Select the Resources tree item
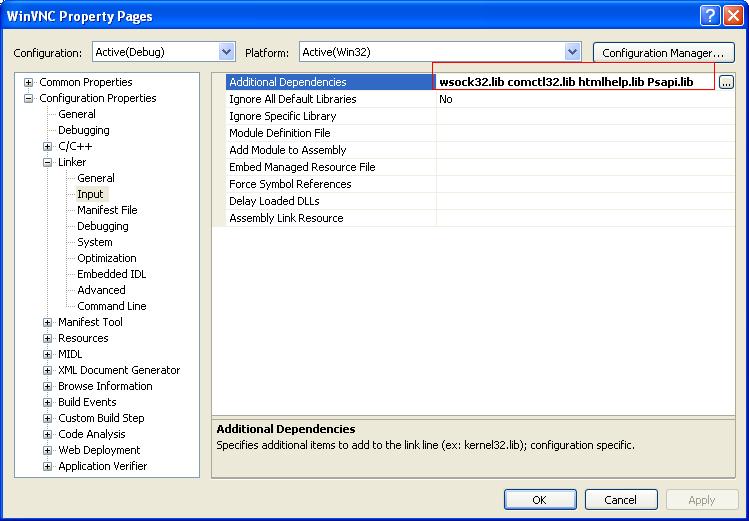Image resolution: width=749 pixels, height=521 pixels. (83, 338)
